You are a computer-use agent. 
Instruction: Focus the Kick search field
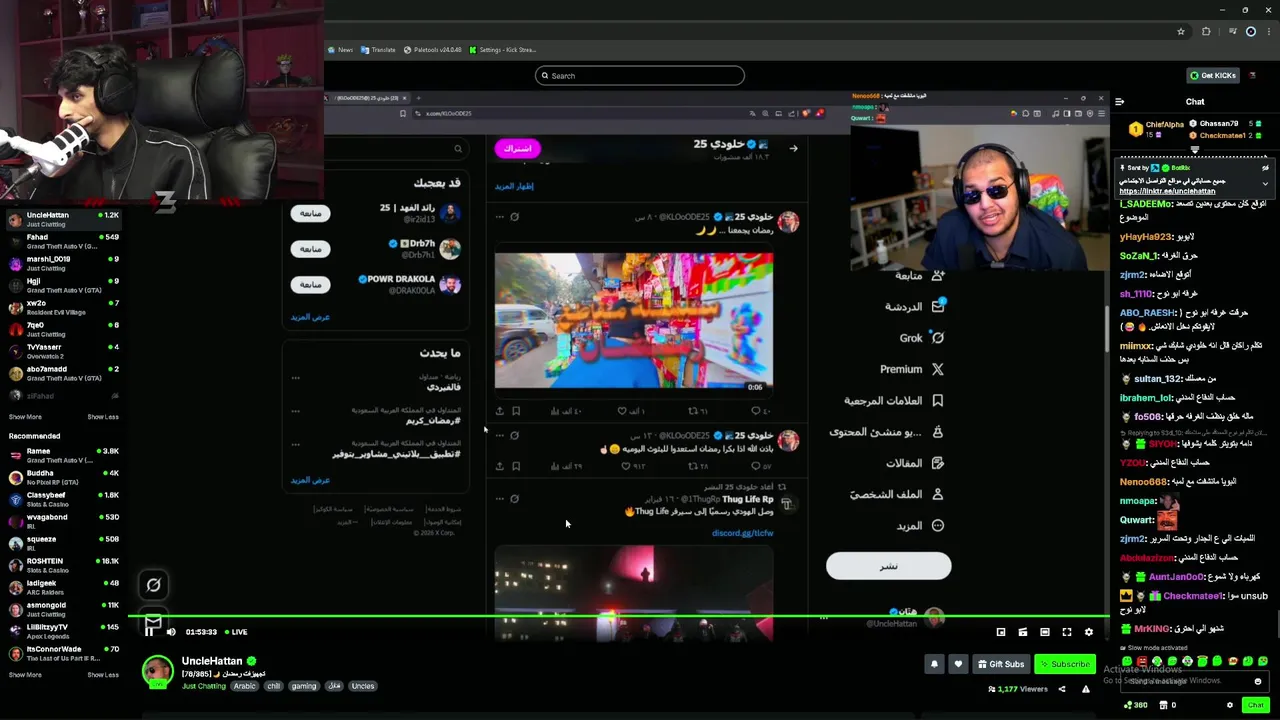640,75
